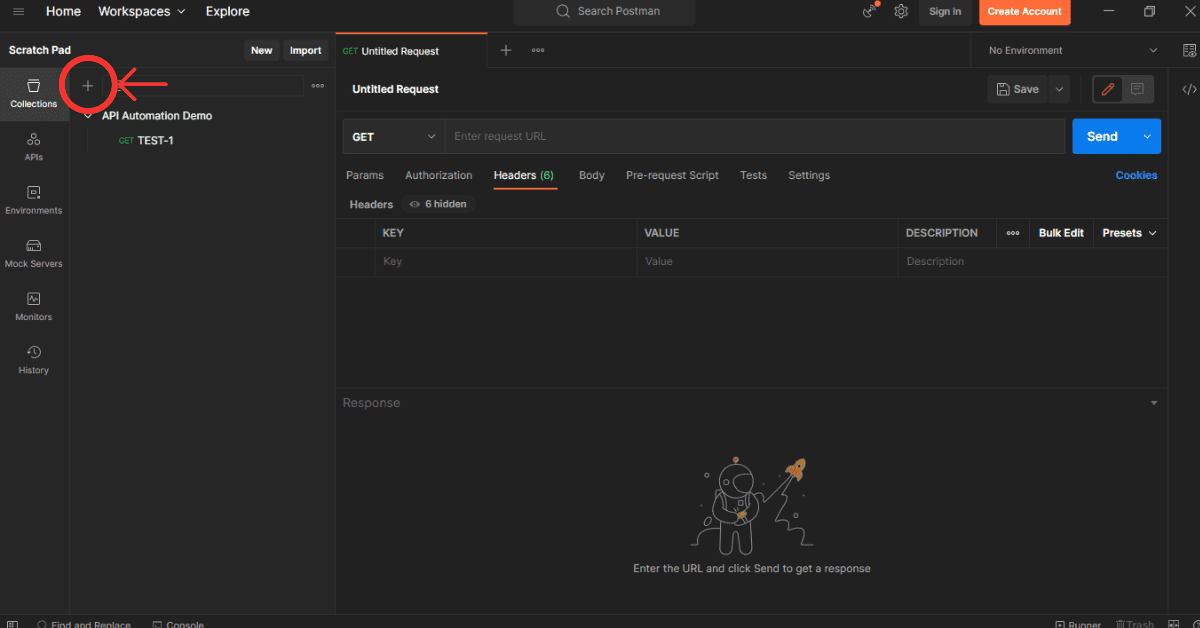1200x628 pixels.
Task: Toggle the pencil build mode icon
Action: pyautogui.click(x=1107, y=89)
